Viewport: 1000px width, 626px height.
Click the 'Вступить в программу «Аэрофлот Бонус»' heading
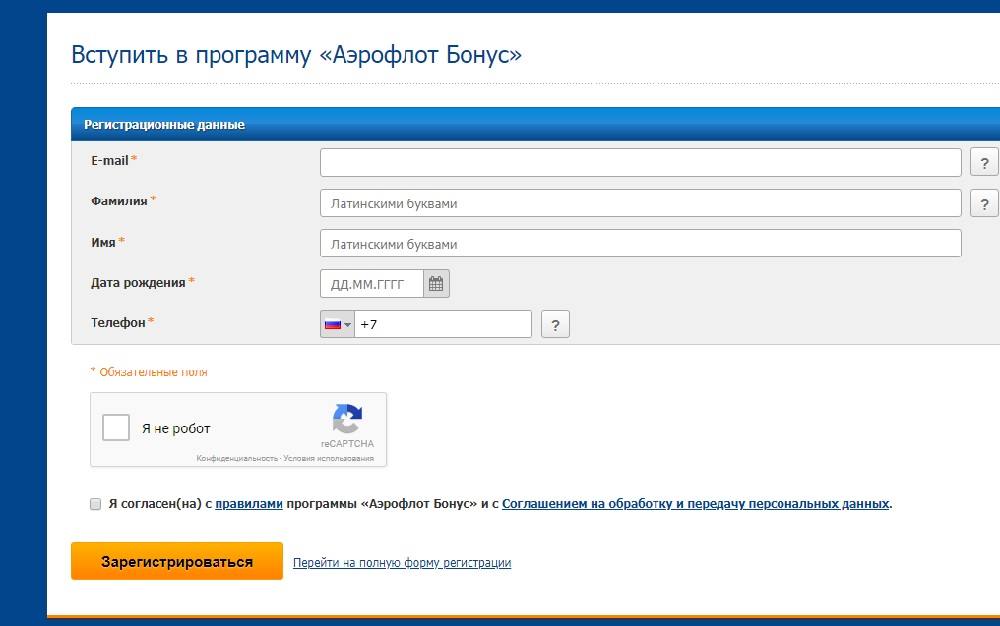297,54
